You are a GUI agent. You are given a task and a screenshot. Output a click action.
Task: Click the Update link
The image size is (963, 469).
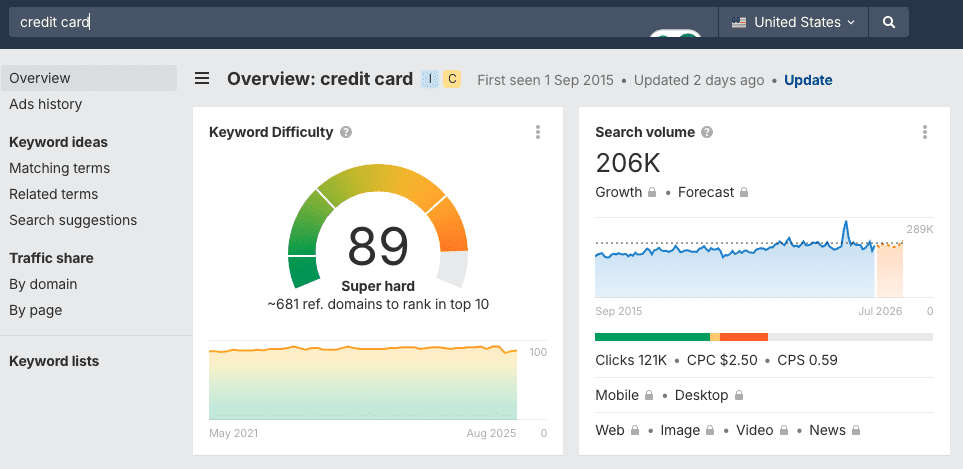pyautogui.click(x=808, y=80)
